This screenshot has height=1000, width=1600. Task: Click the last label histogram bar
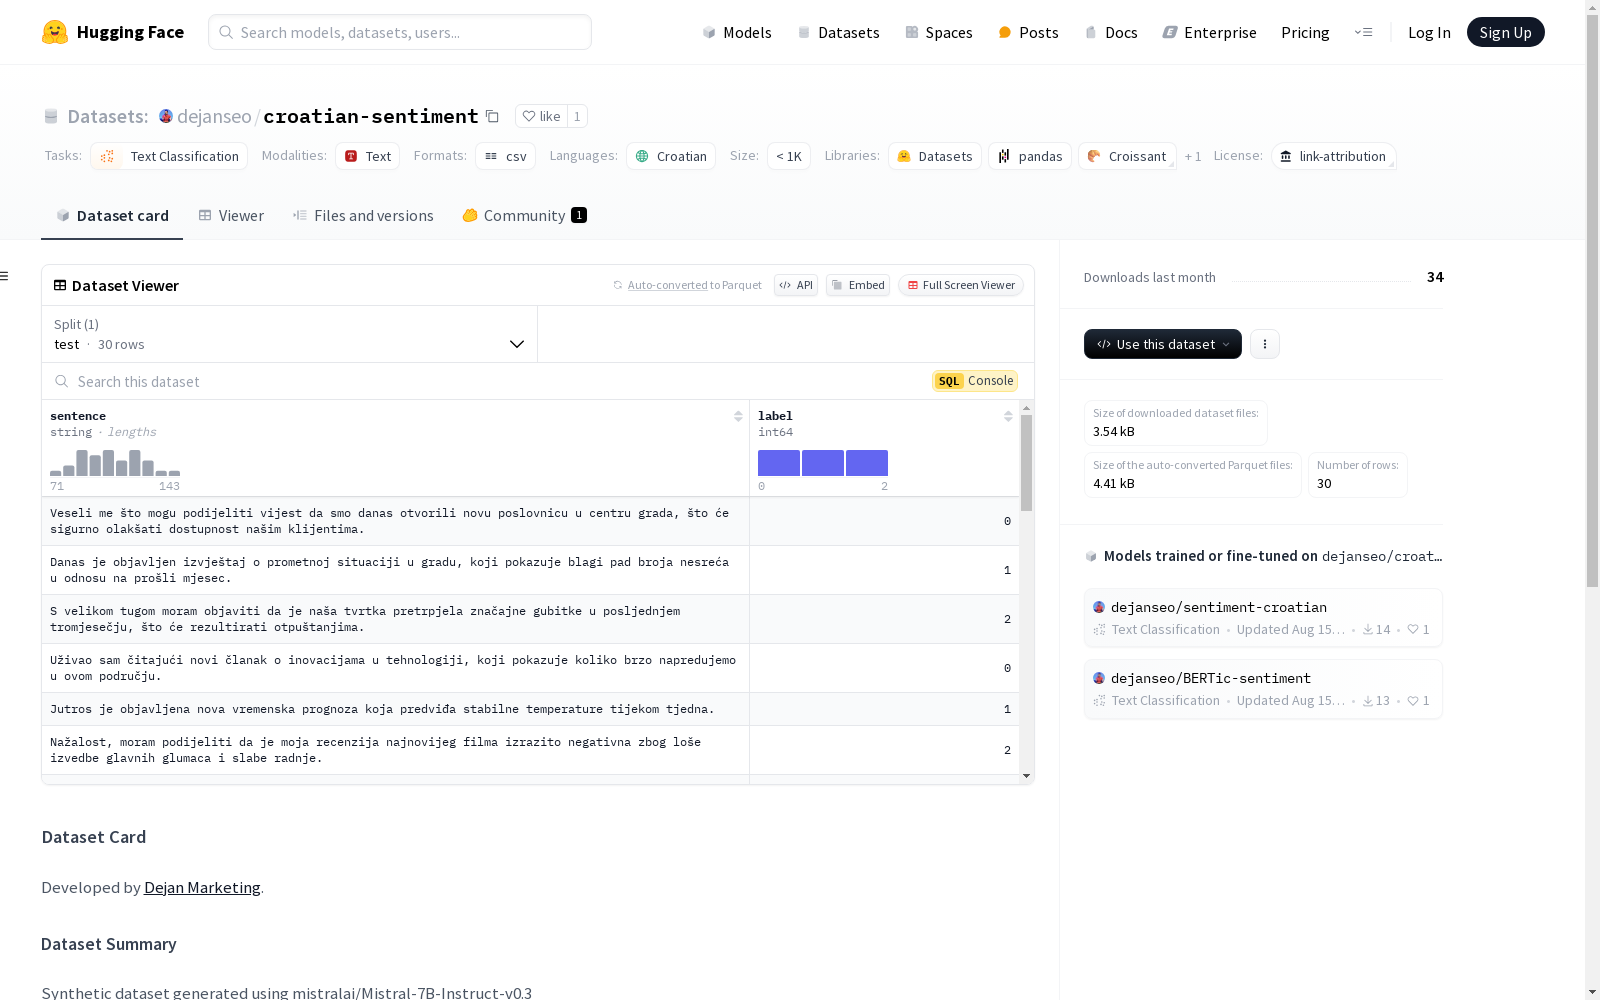(867, 463)
